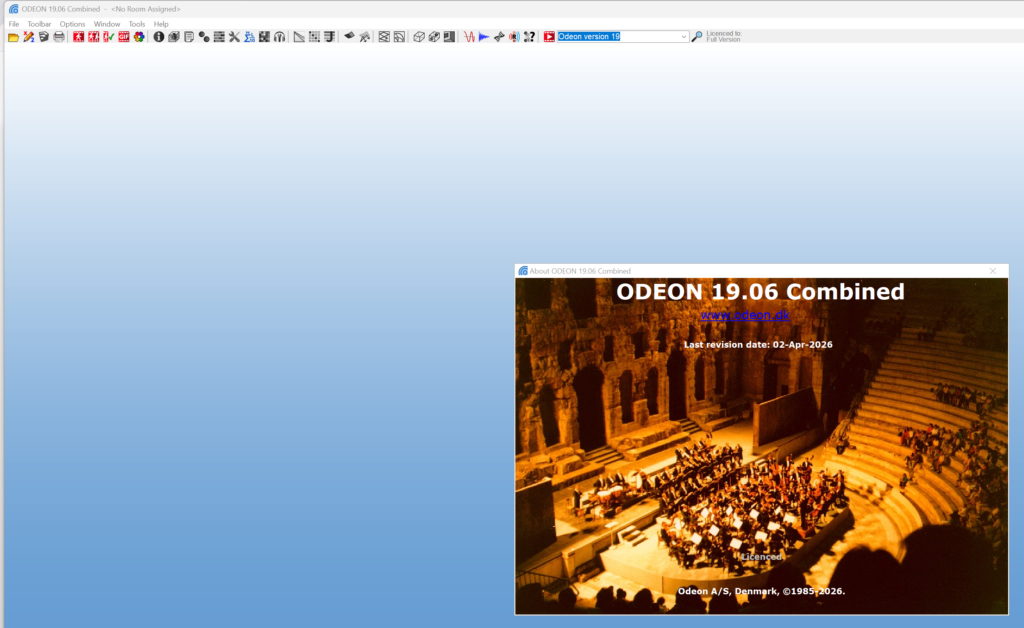The height and width of the screenshot is (628, 1024).
Task: Click the printer icon in toolbar
Action: pyautogui.click(x=59, y=37)
